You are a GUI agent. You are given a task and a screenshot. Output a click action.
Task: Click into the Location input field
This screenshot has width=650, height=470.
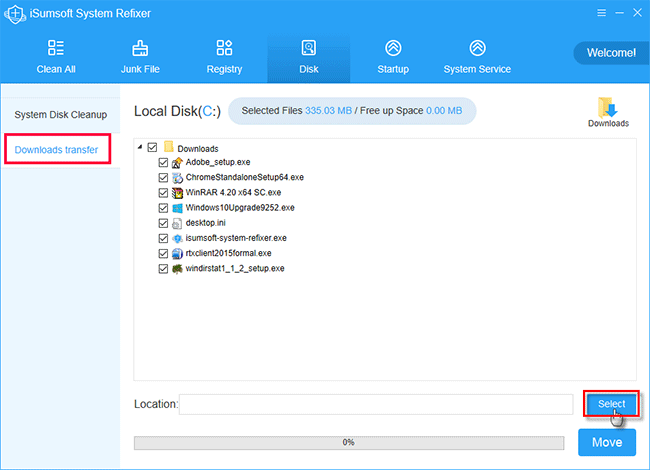376,404
